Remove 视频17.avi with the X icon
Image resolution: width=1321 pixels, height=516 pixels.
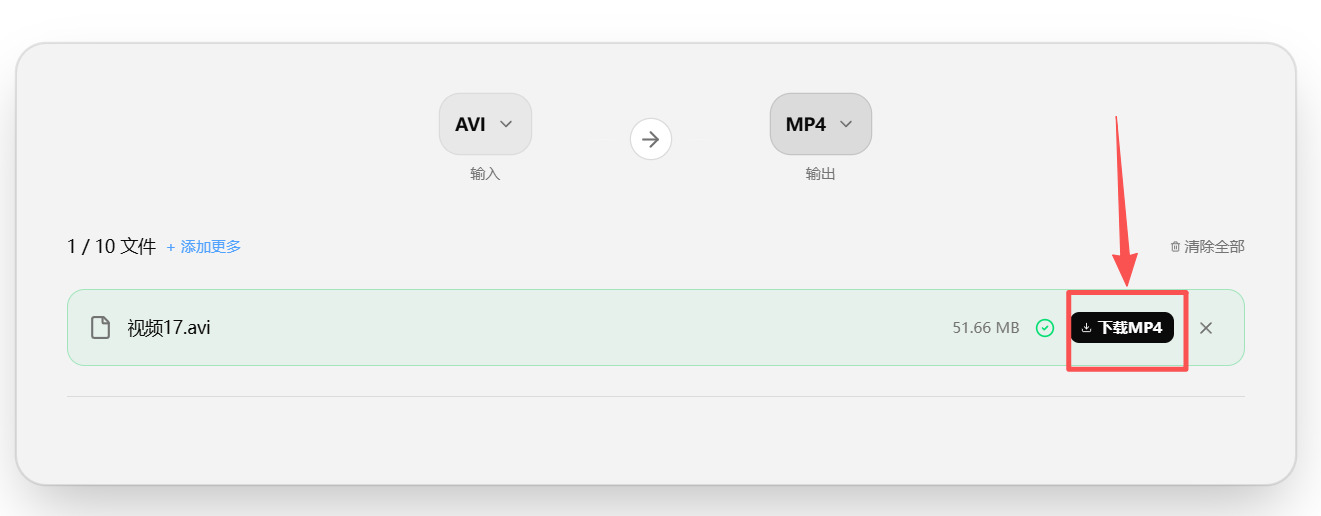coord(1206,328)
